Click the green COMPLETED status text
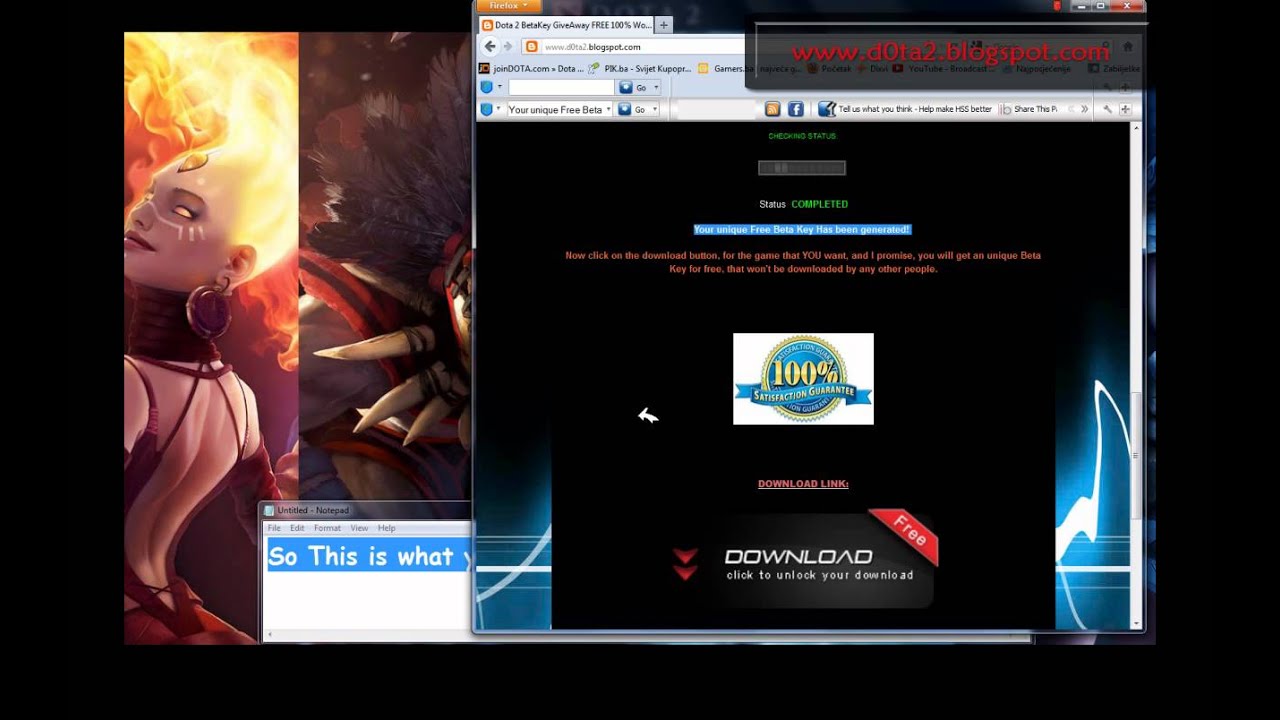The image size is (1280, 720). click(x=820, y=204)
